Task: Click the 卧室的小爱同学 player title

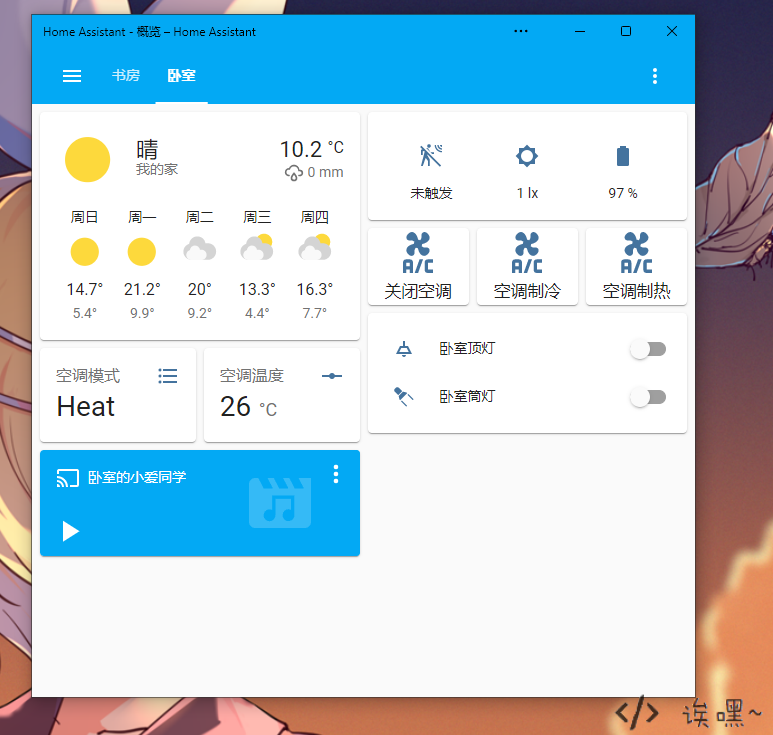Action: (137, 477)
